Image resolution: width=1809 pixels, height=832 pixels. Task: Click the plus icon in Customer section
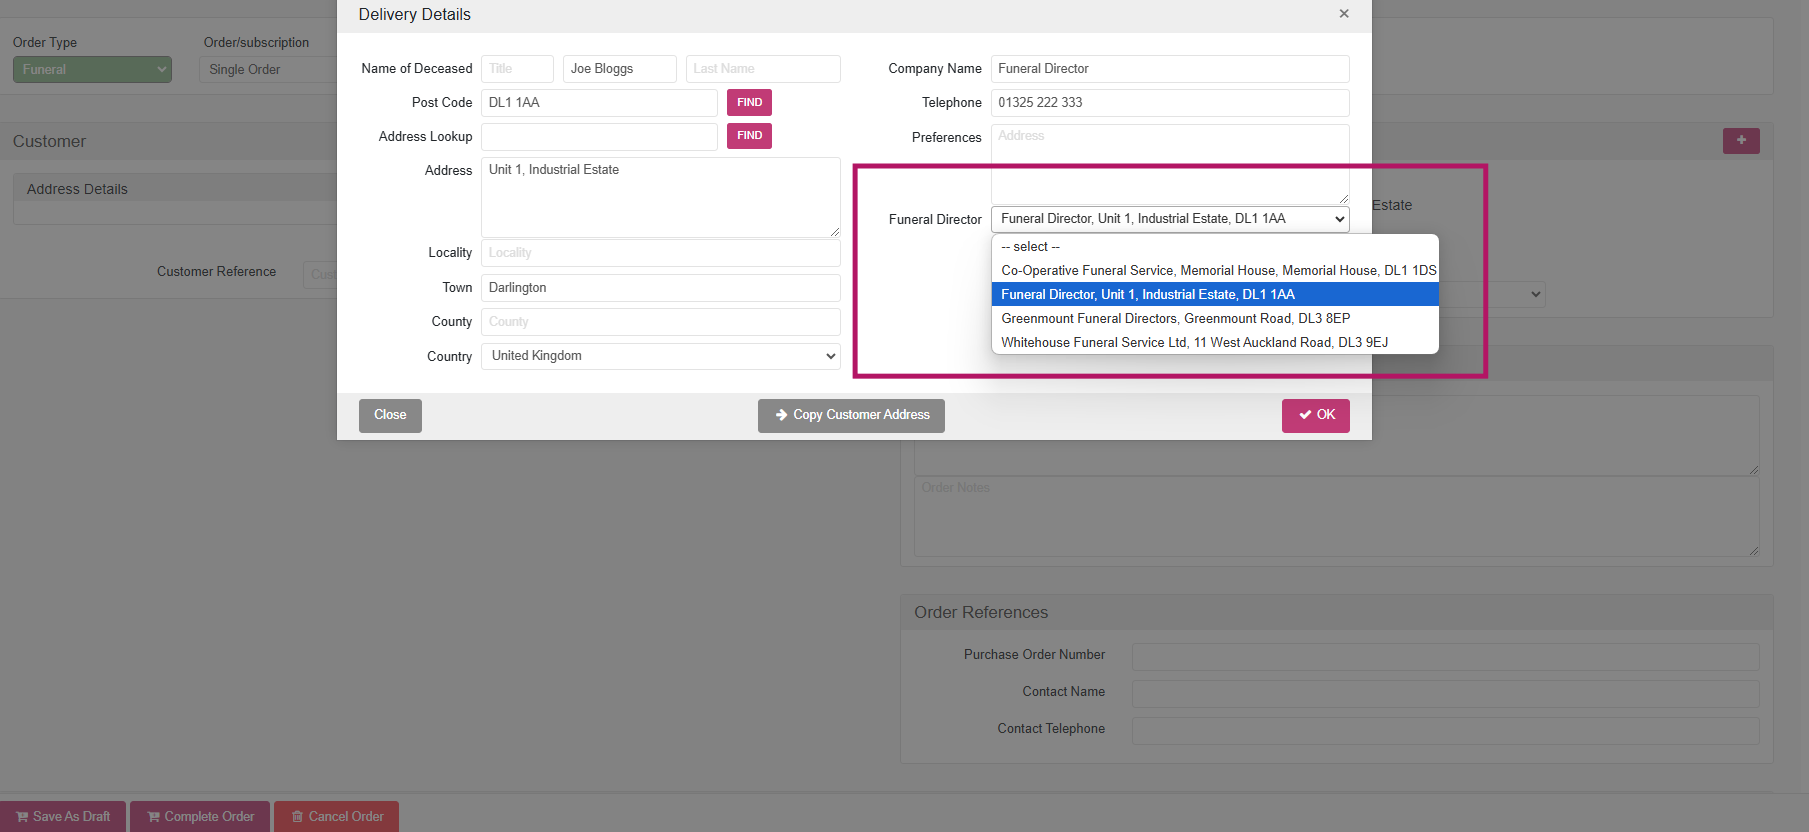coord(1741,140)
